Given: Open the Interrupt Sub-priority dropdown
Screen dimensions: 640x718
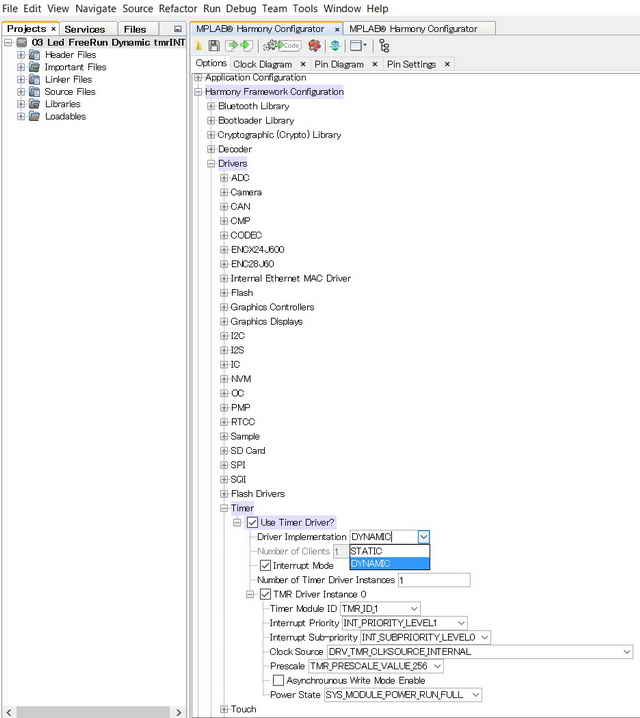Looking at the screenshot, I should click(484, 637).
